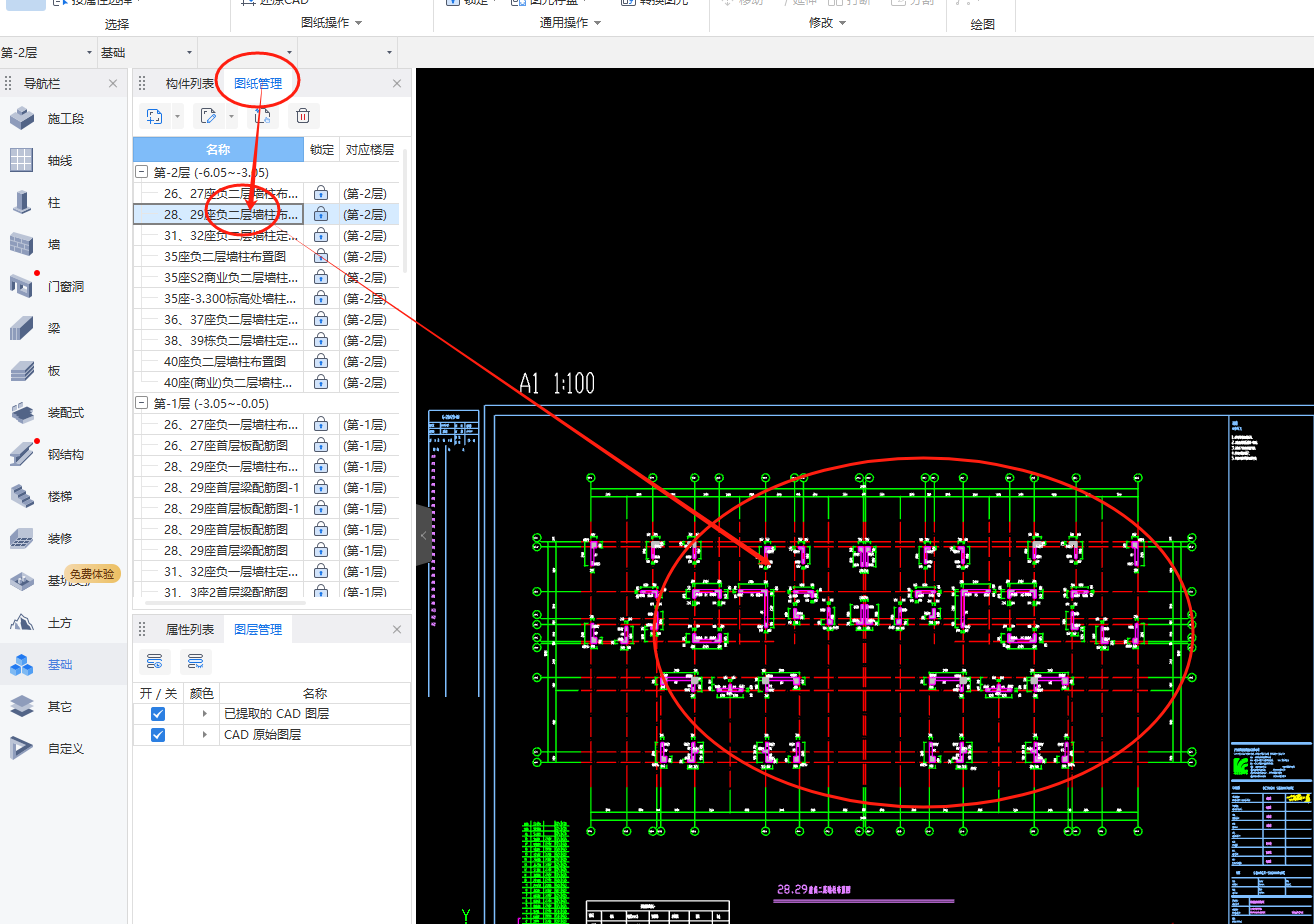This screenshot has height=924, width=1314.
Task: Close the 图层管理 panel
Action: point(397,630)
